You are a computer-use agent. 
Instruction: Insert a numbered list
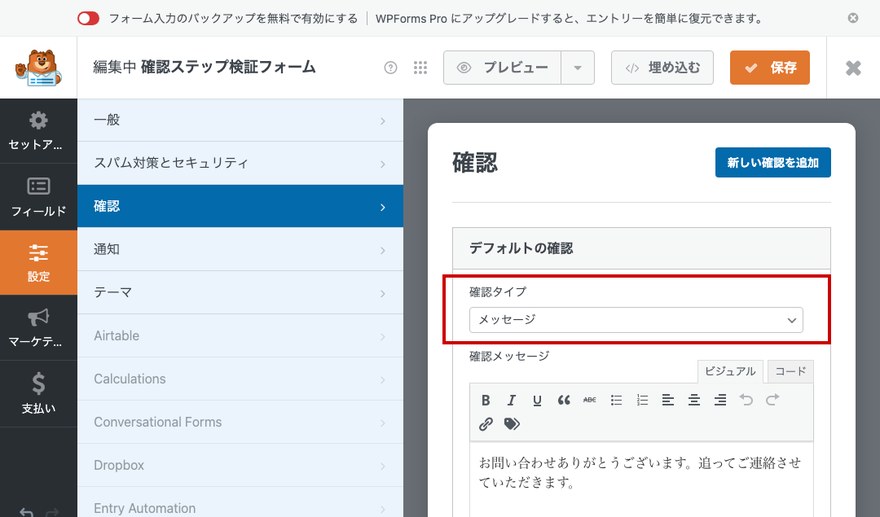pos(642,400)
